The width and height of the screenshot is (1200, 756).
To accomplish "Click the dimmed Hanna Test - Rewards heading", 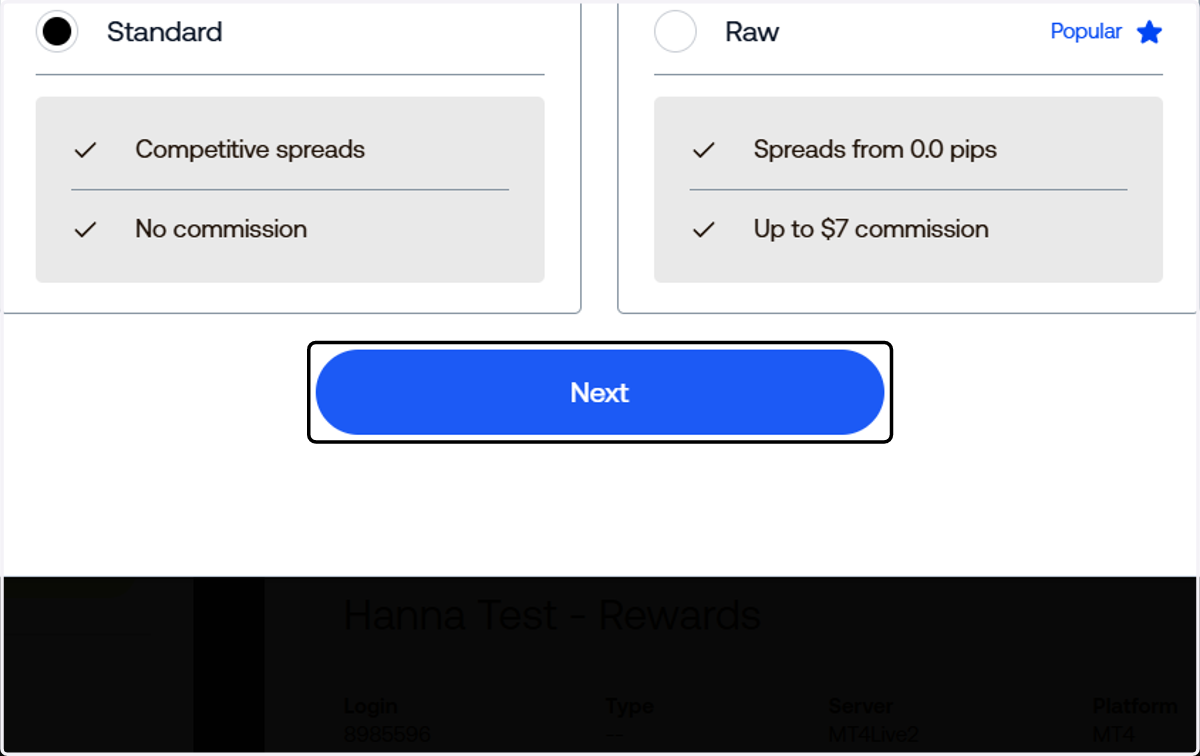I will coord(552,616).
